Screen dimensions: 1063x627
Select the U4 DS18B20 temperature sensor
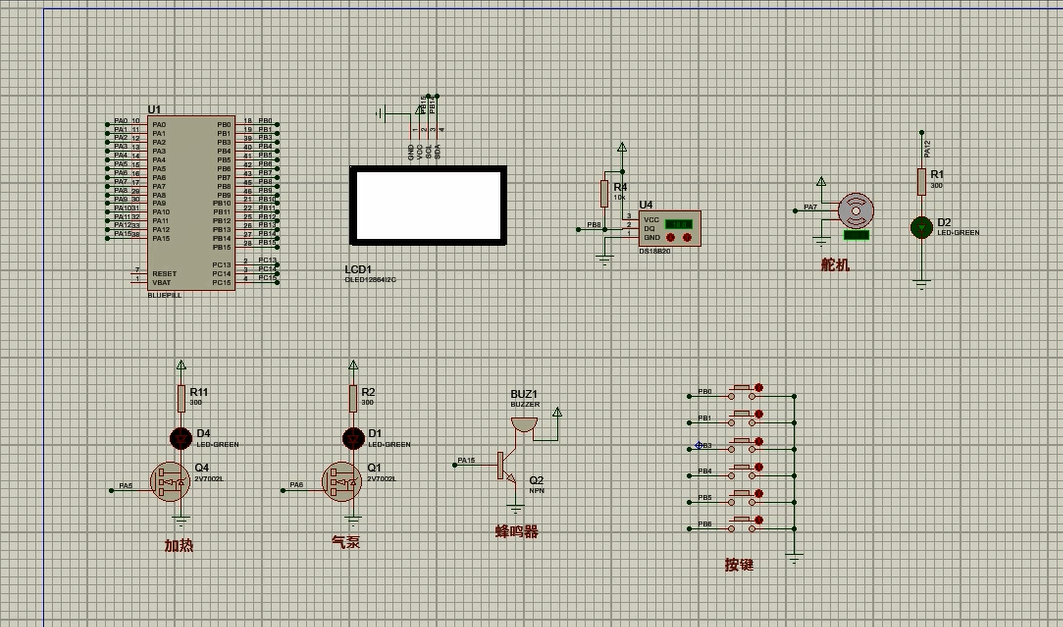669,229
